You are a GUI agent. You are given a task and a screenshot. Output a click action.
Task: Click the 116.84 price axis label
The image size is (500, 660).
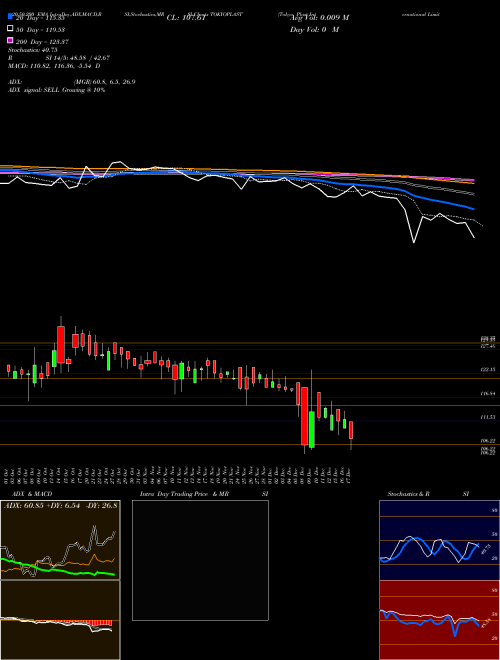pyautogui.click(x=488, y=393)
